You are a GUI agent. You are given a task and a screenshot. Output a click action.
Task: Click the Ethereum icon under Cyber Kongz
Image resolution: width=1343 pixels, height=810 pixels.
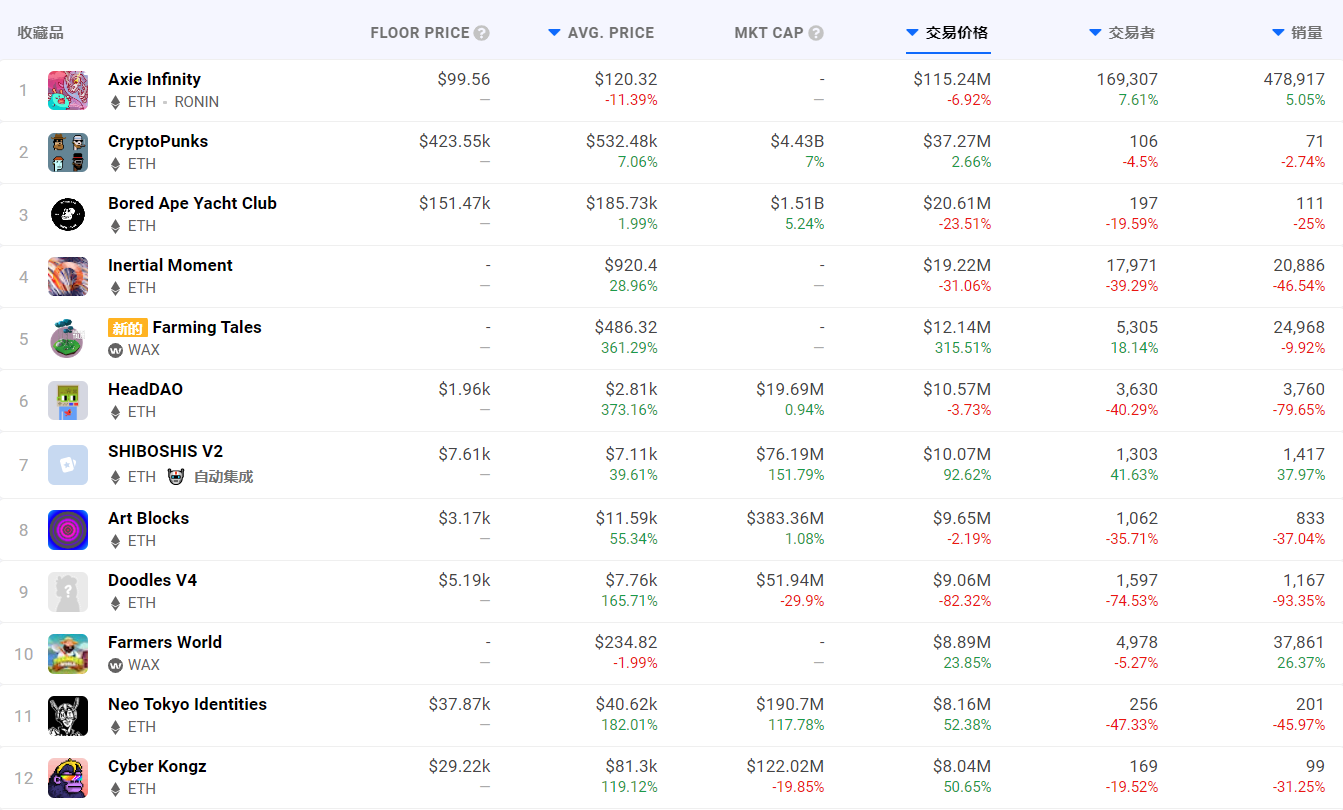click(115, 789)
